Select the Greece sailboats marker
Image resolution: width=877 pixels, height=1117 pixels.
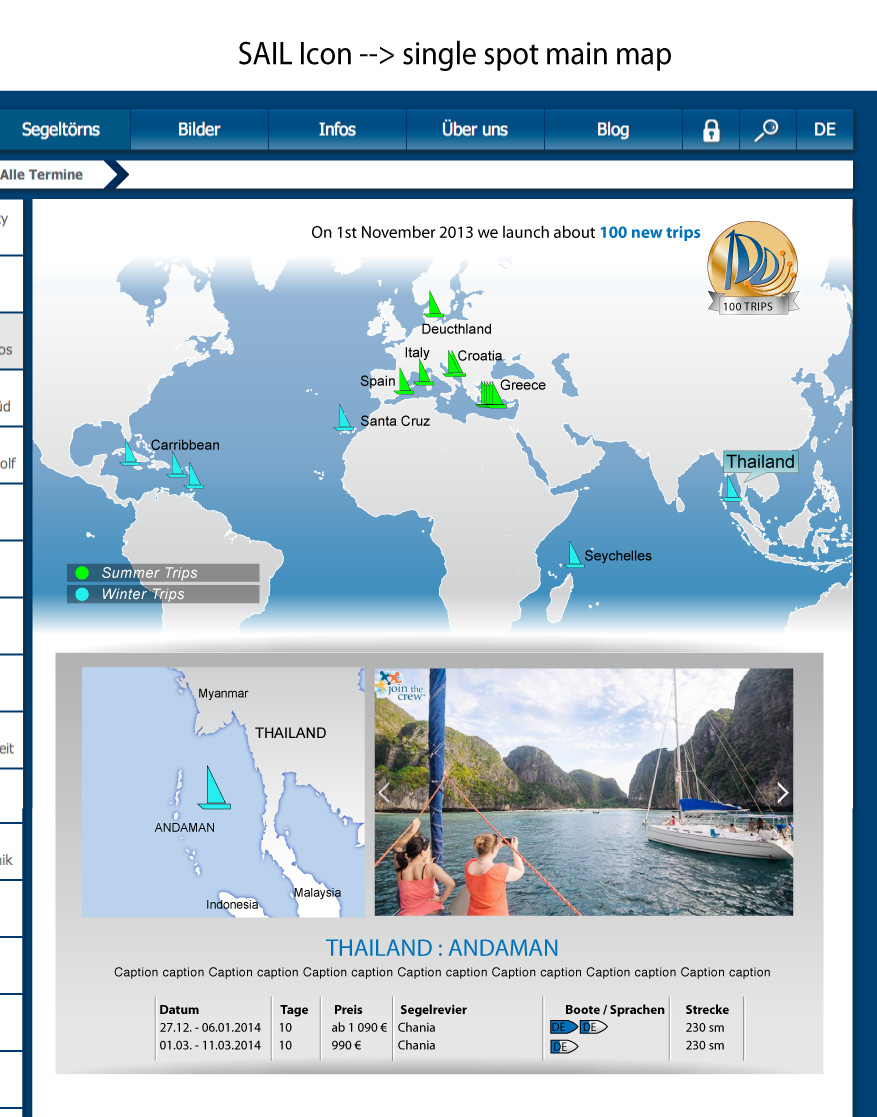pyautogui.click(x=490, y=395)
